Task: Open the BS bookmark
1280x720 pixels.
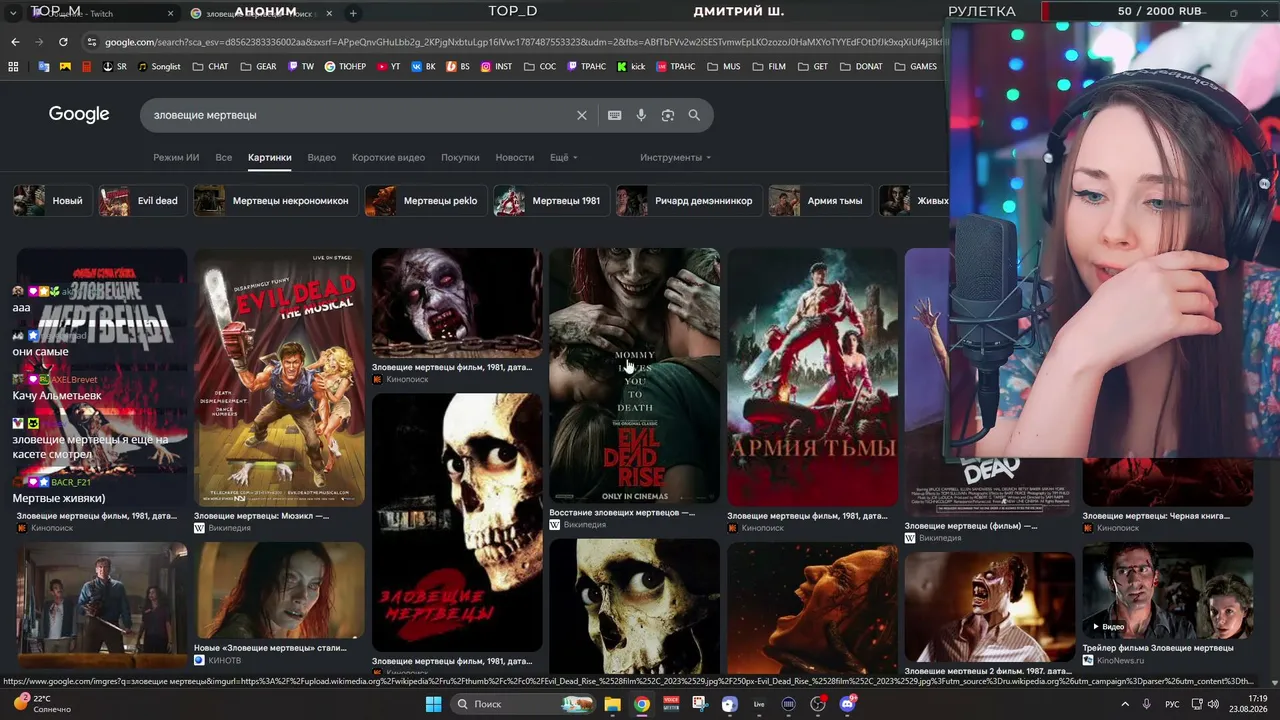Action: (x=458, y=67)
